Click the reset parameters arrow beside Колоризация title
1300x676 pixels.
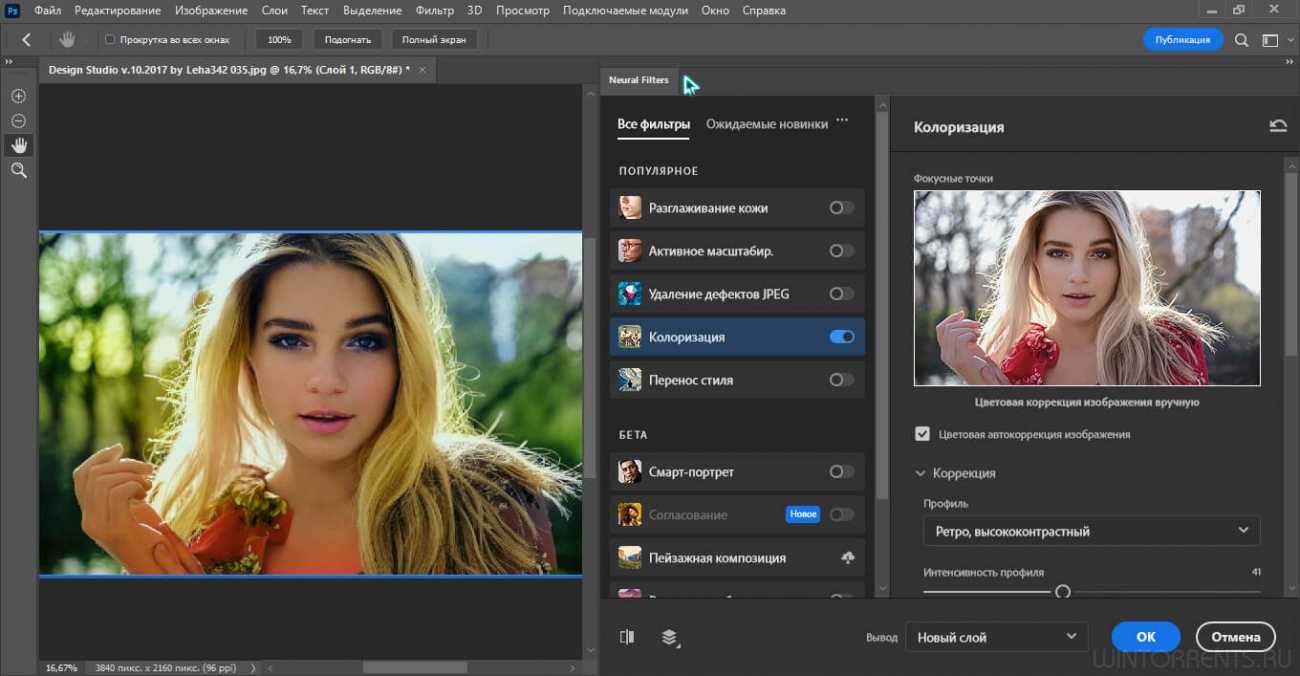tap(1277, 126)
